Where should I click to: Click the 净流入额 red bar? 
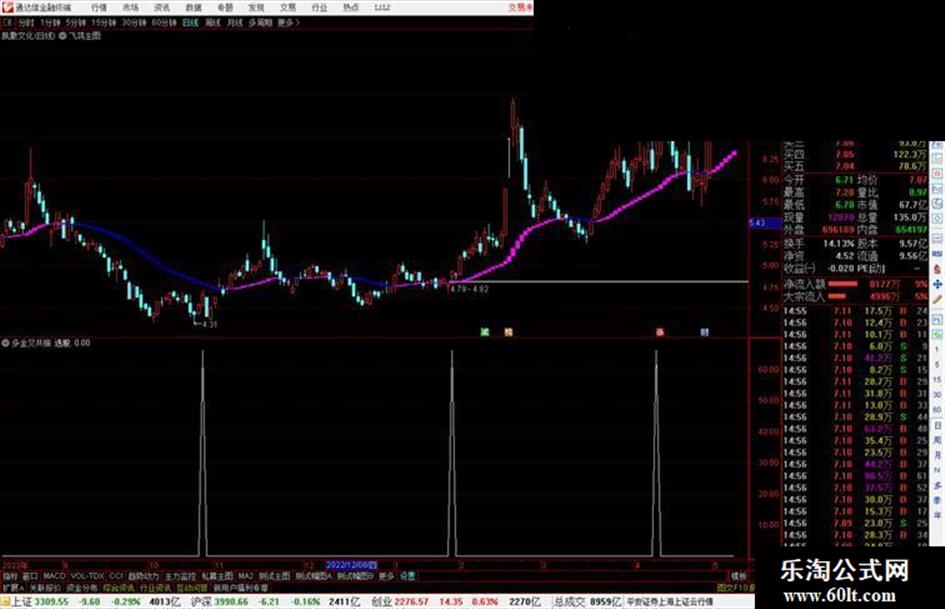point(843,283)
